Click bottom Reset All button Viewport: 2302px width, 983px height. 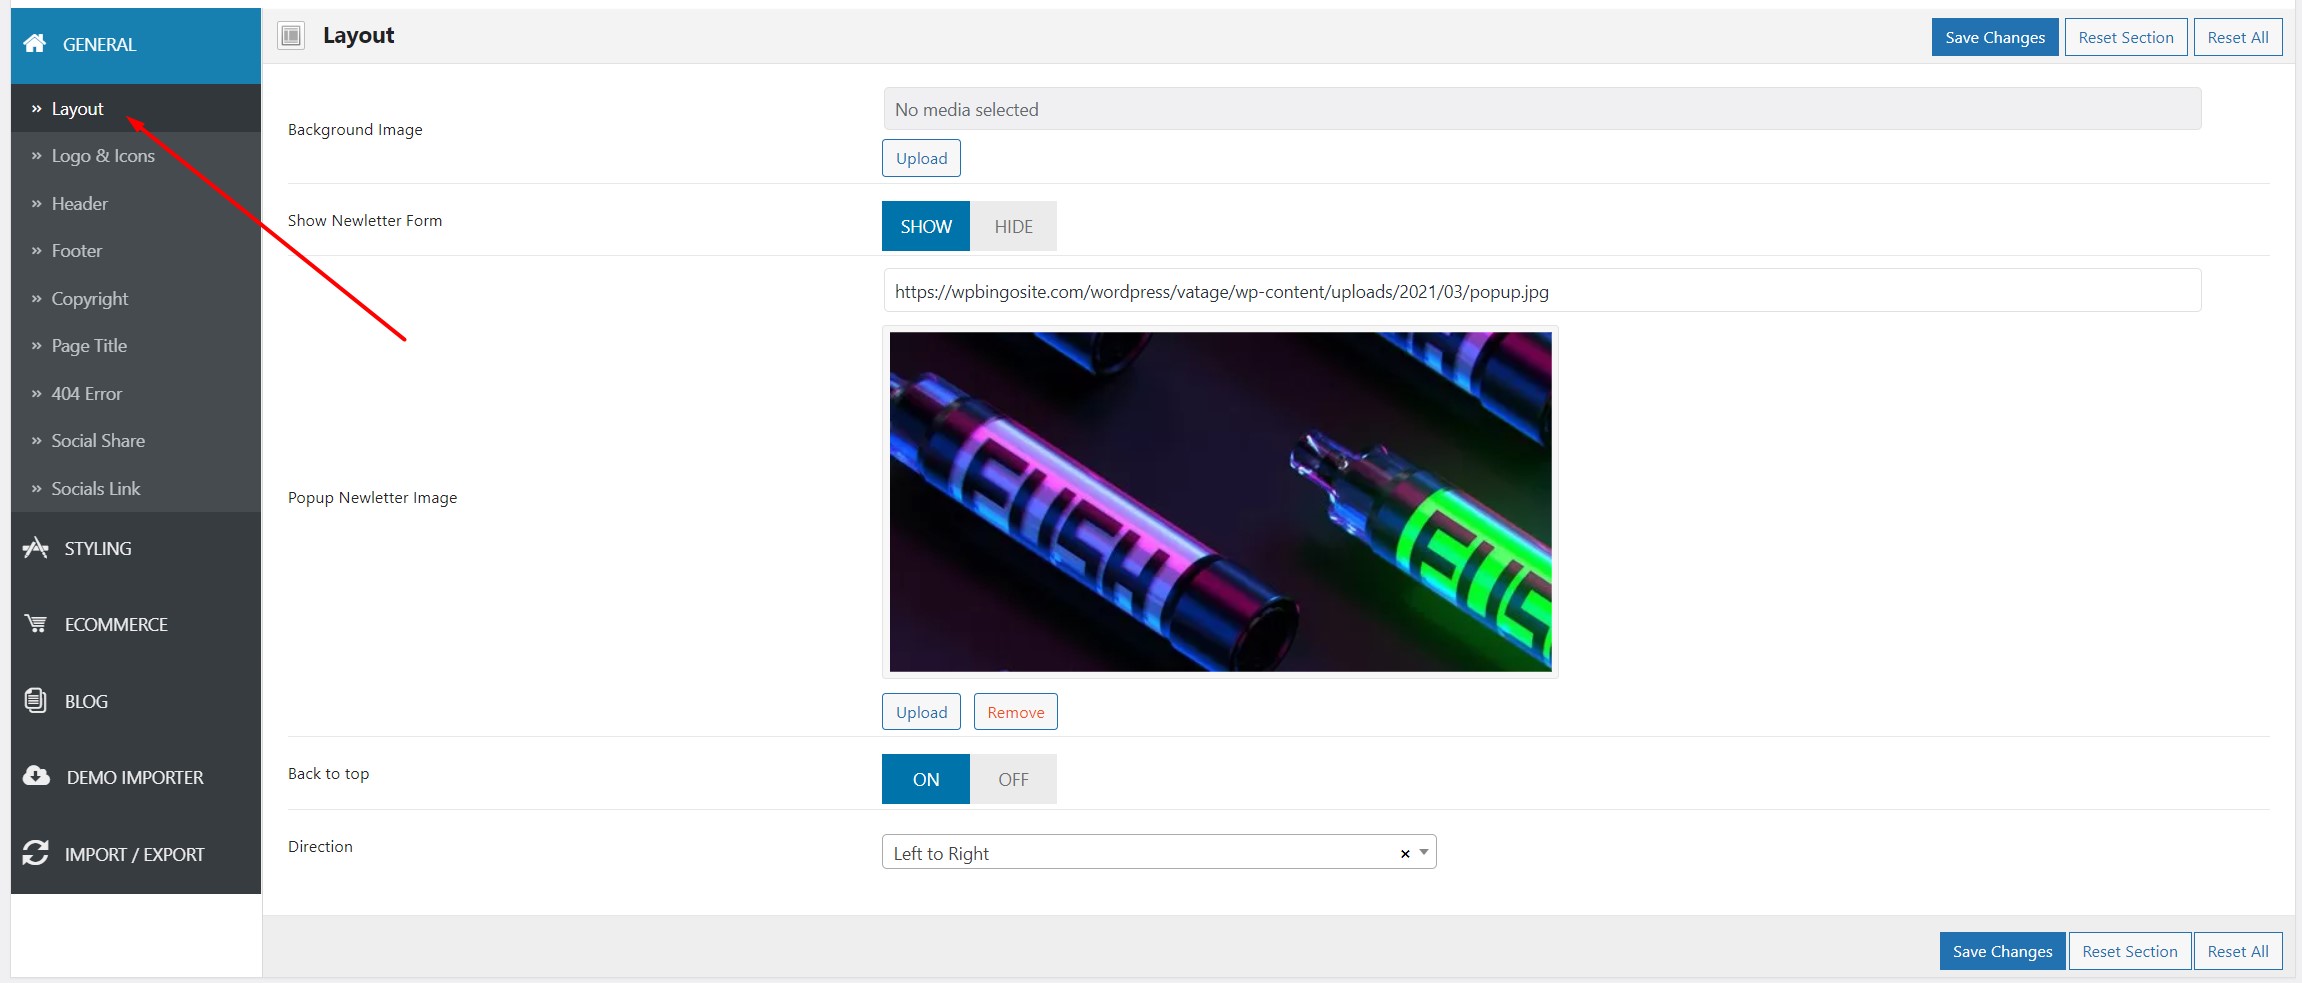click(x=2238, y=951)
